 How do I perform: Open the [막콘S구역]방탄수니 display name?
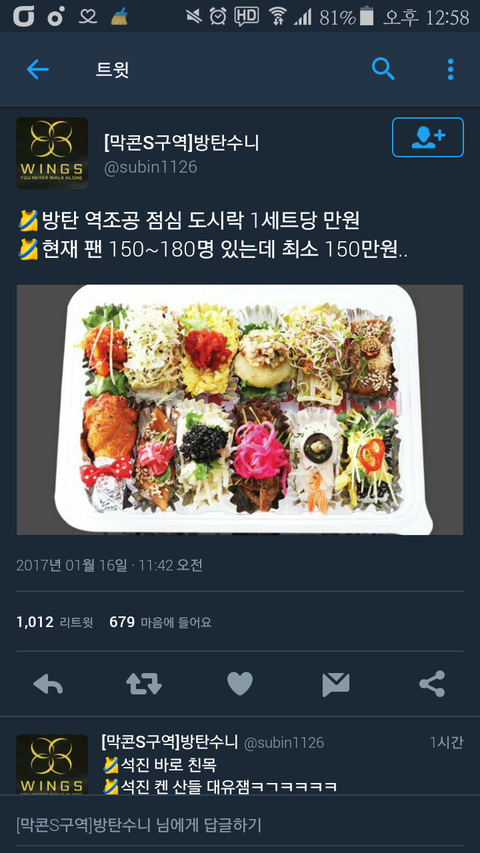[x=182, y=143]
